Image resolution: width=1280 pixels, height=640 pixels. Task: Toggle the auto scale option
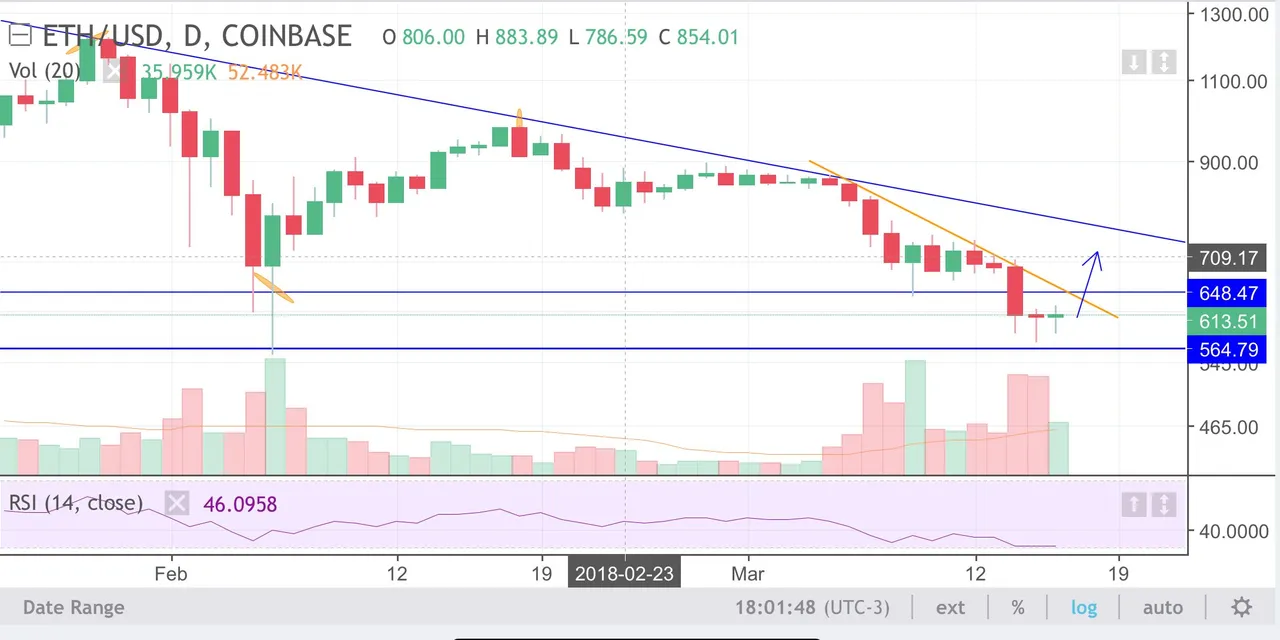[x=1162, y=607]
